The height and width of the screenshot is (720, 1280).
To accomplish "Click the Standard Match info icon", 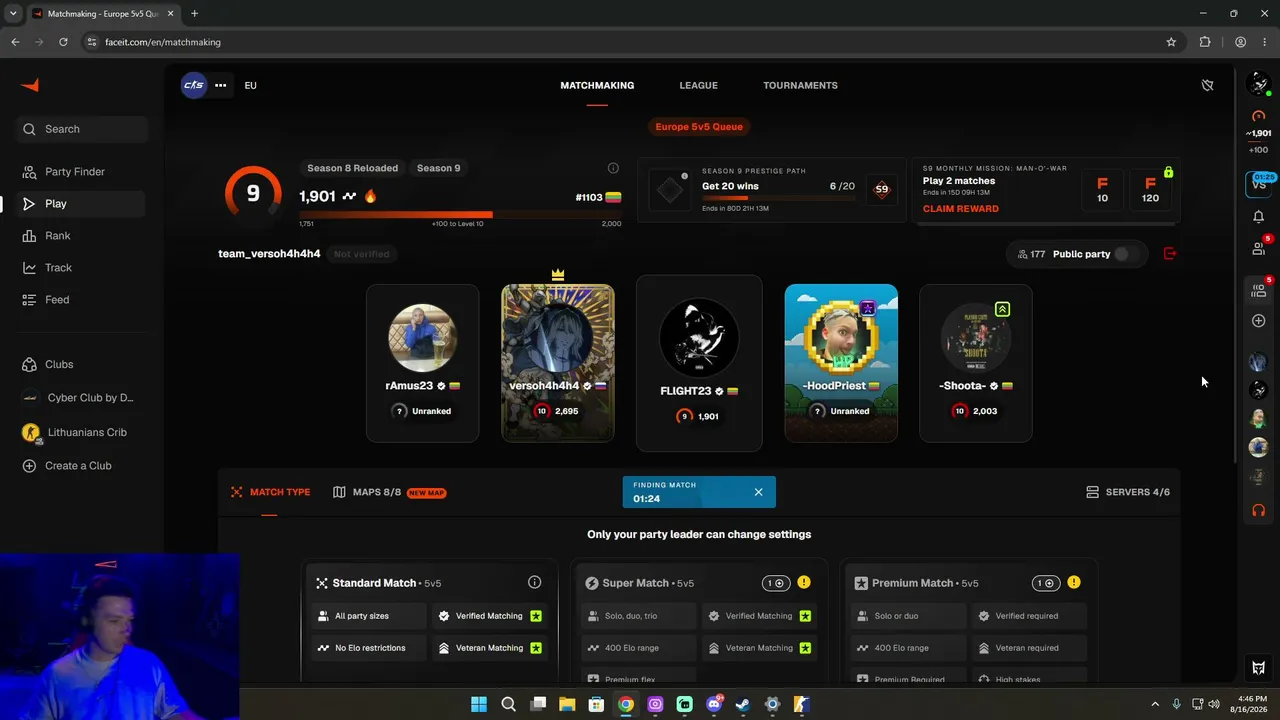I will [x=534, y=583].
